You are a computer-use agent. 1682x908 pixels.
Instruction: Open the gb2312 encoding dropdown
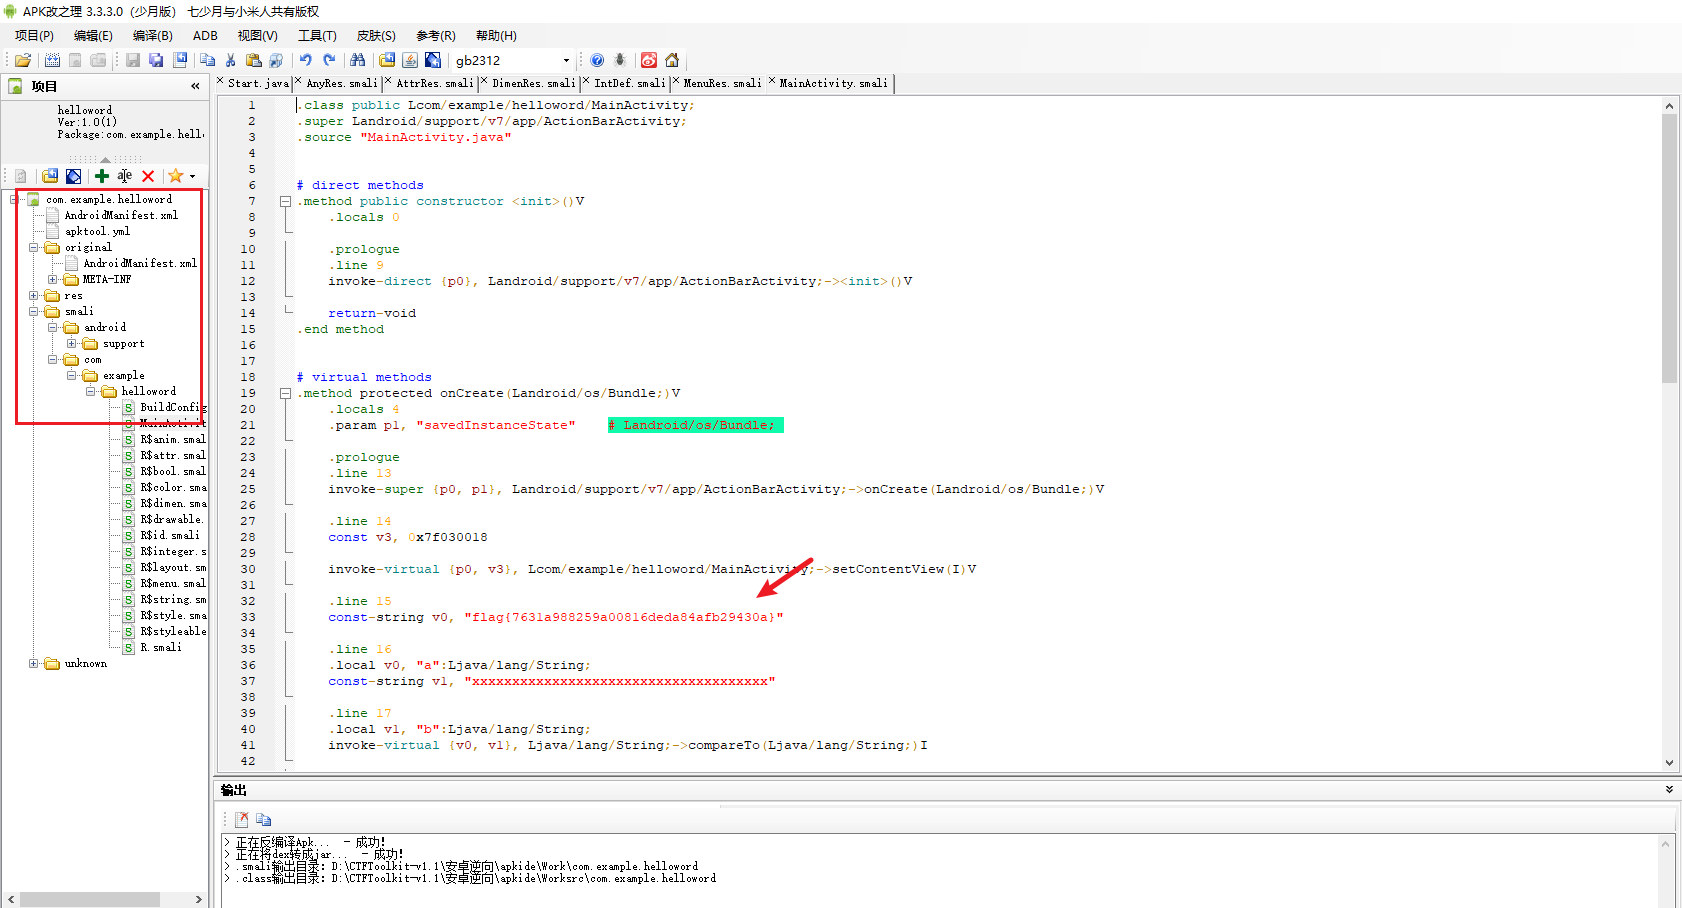coord(566,60)
